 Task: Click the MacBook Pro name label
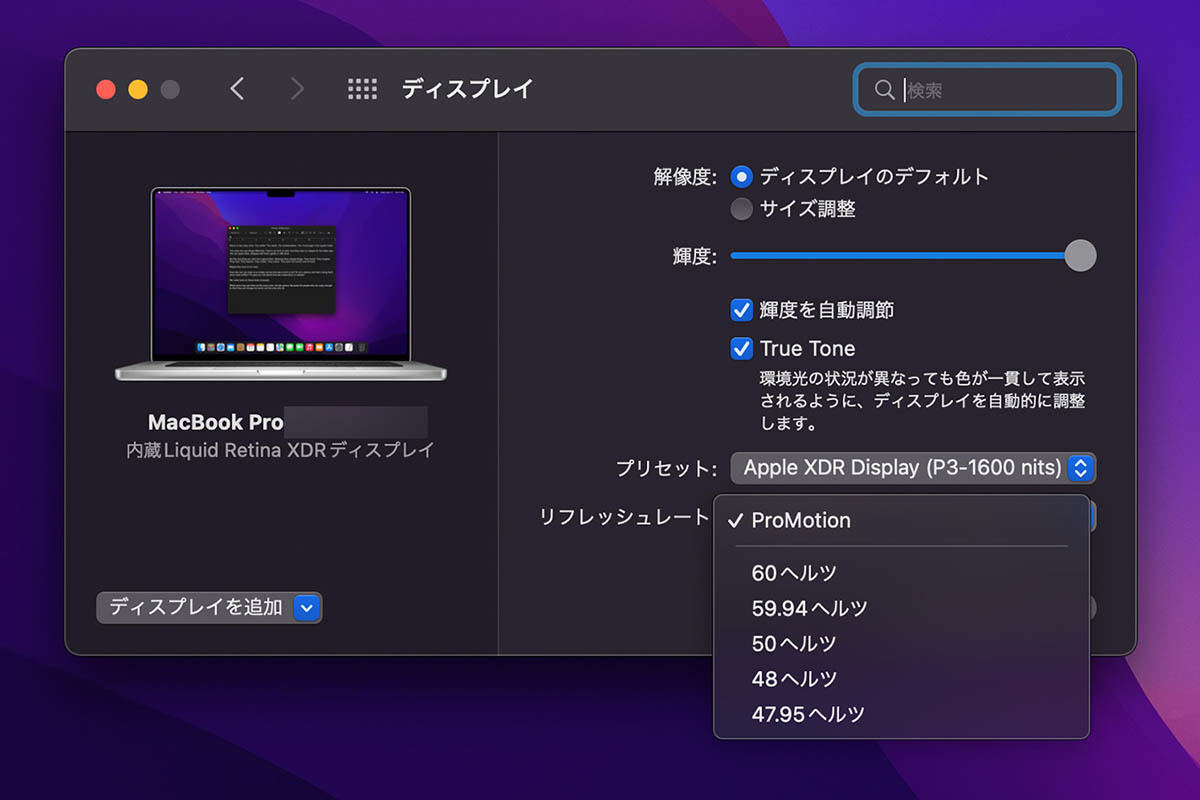point(215,422)
